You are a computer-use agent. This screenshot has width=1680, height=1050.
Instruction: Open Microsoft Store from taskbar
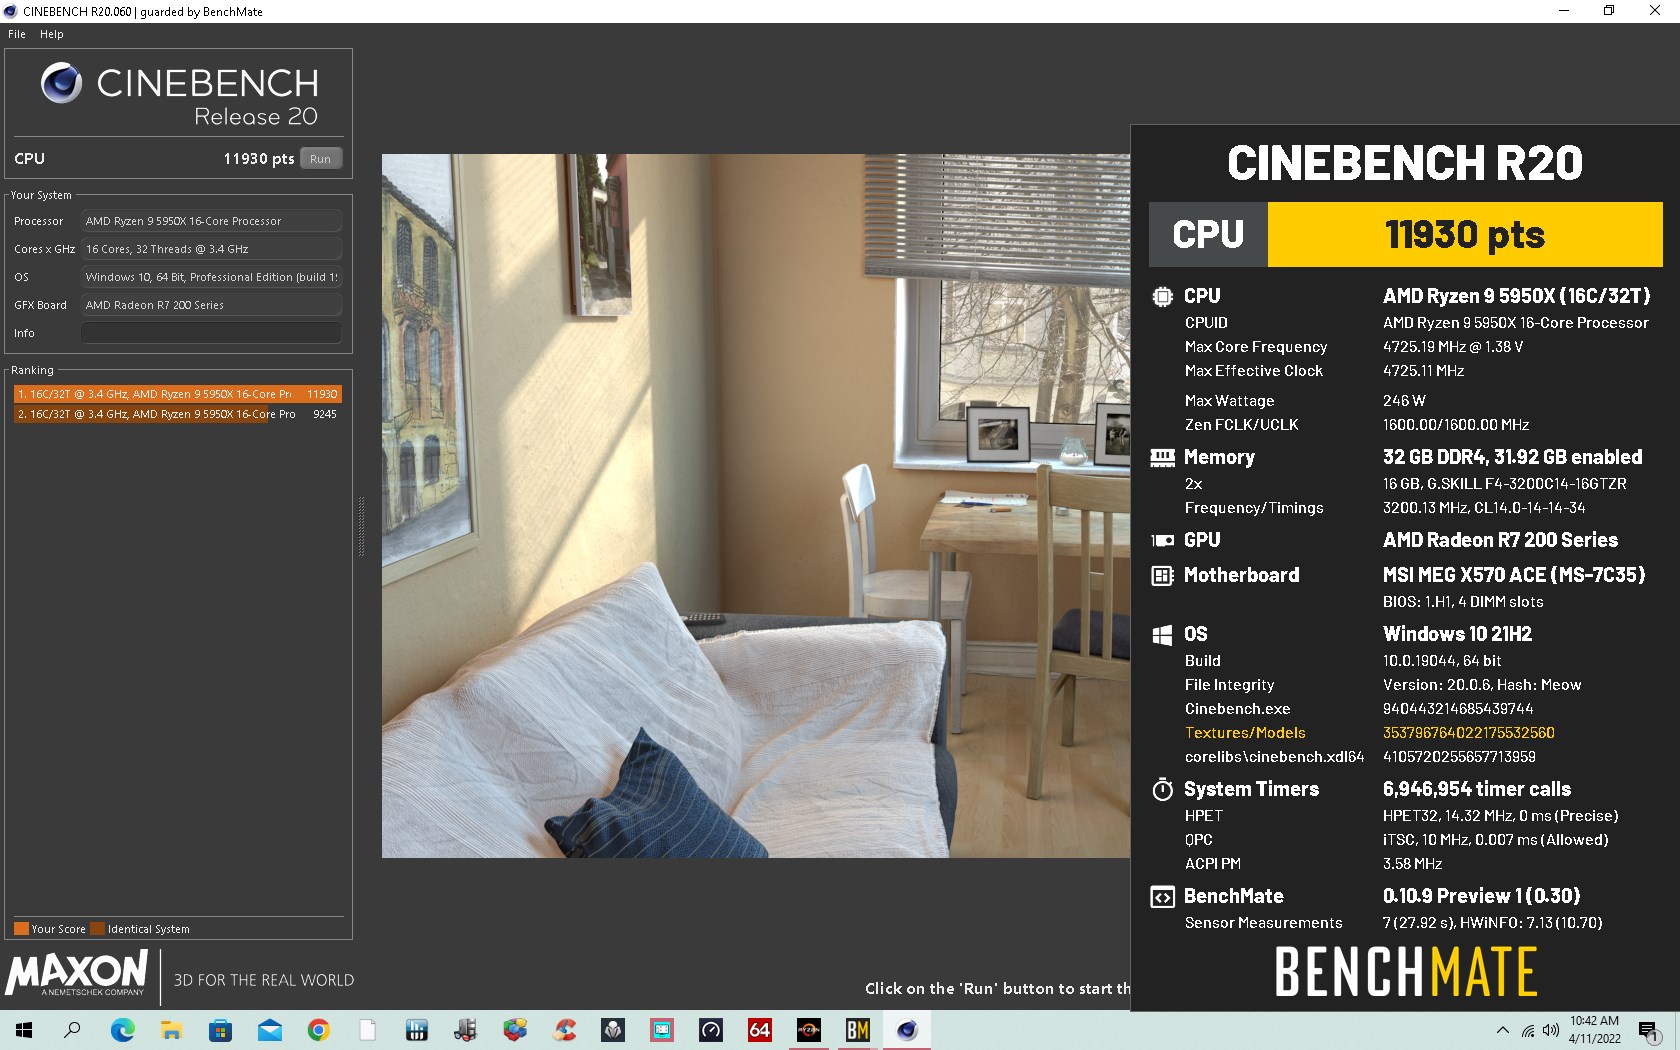point(220,1030)
